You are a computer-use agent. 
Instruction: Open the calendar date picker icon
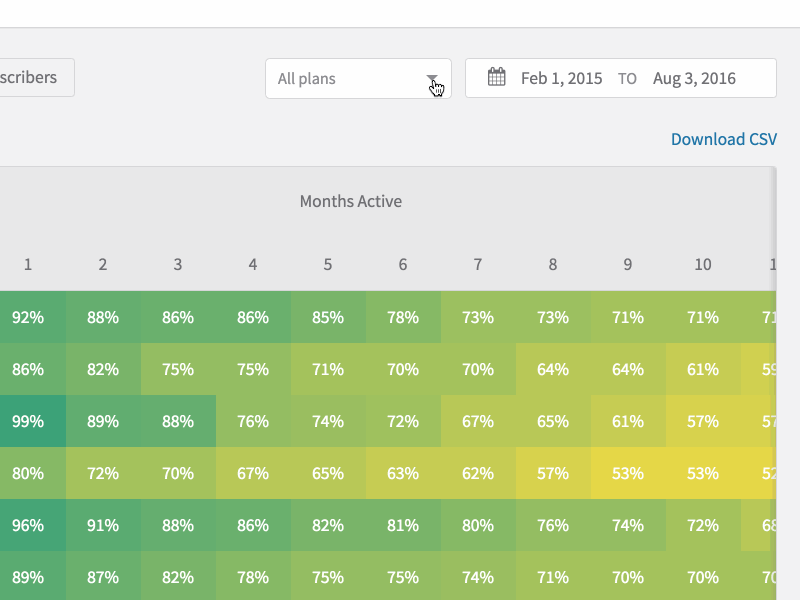(497, 76)
